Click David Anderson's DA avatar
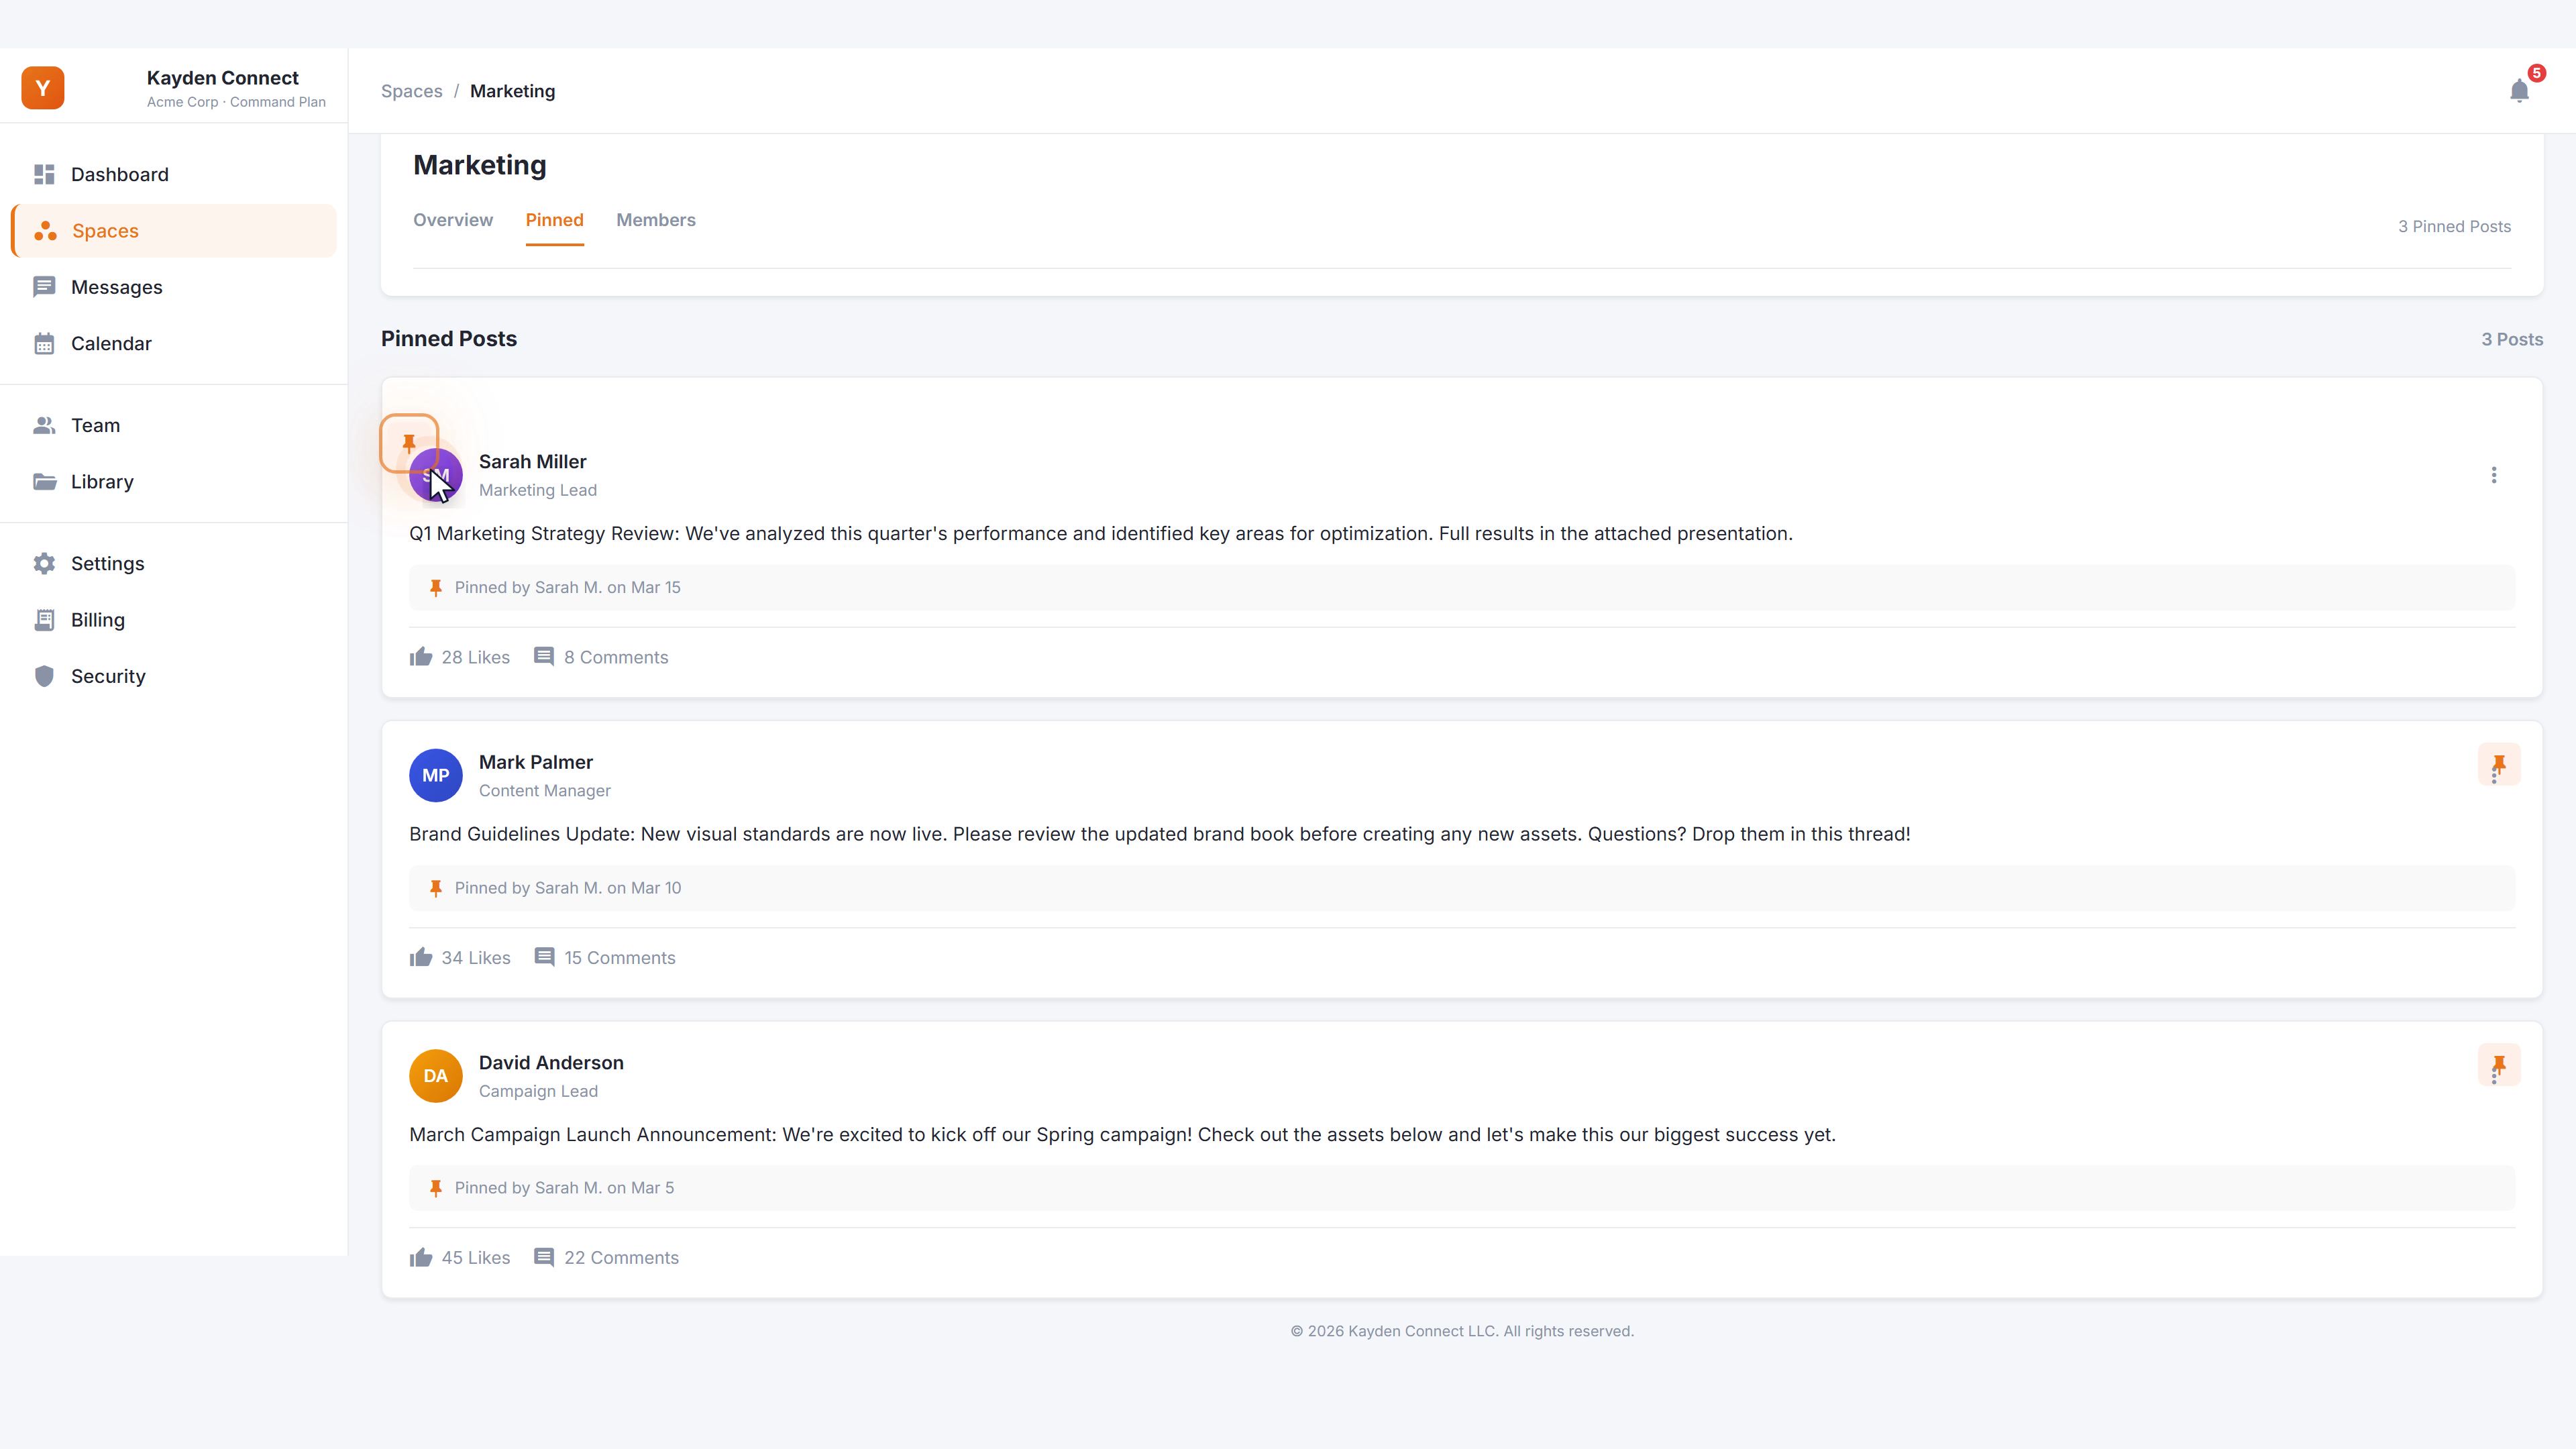 pos(436,1076)
